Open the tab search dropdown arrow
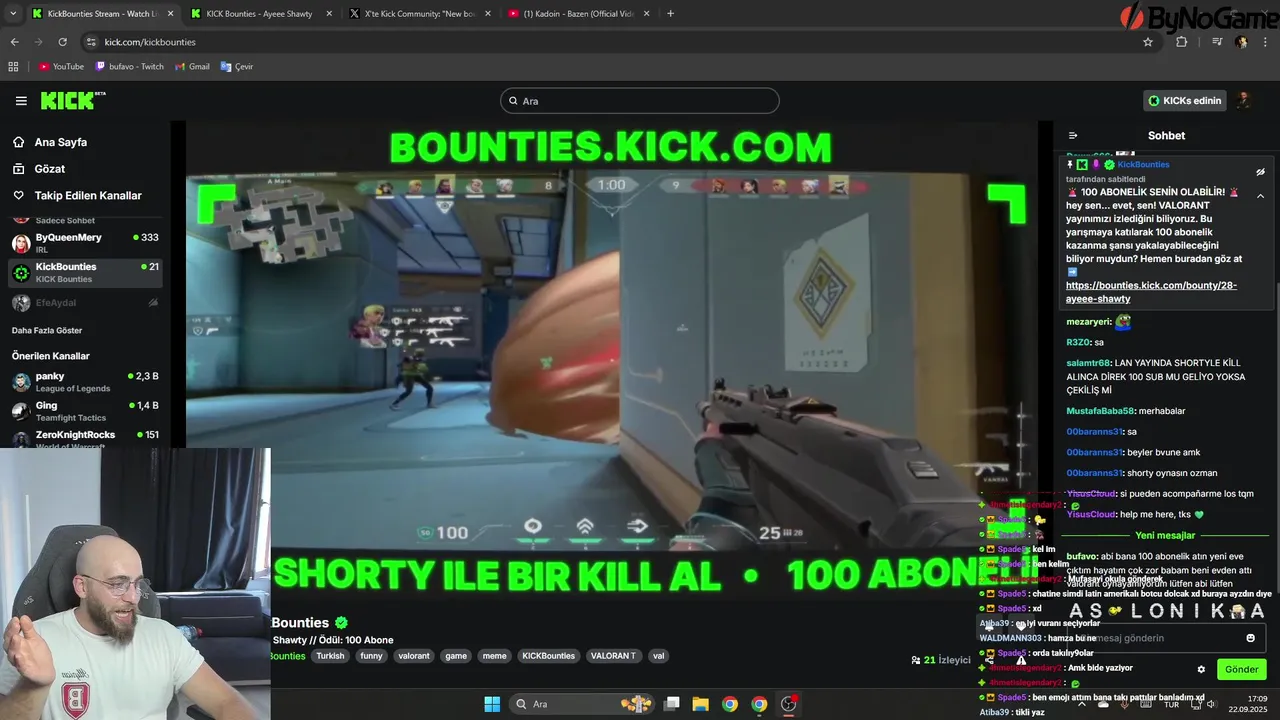This screenshot has width=1280, height=720. coord(12,14)
